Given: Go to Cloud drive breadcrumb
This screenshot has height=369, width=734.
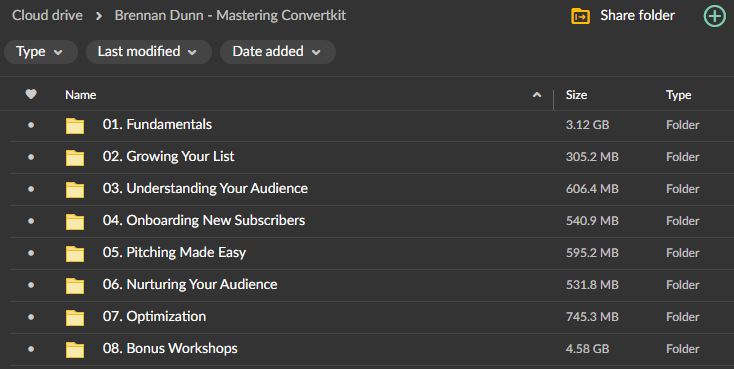Looking at the screenshot, I should tap(47, 15).
